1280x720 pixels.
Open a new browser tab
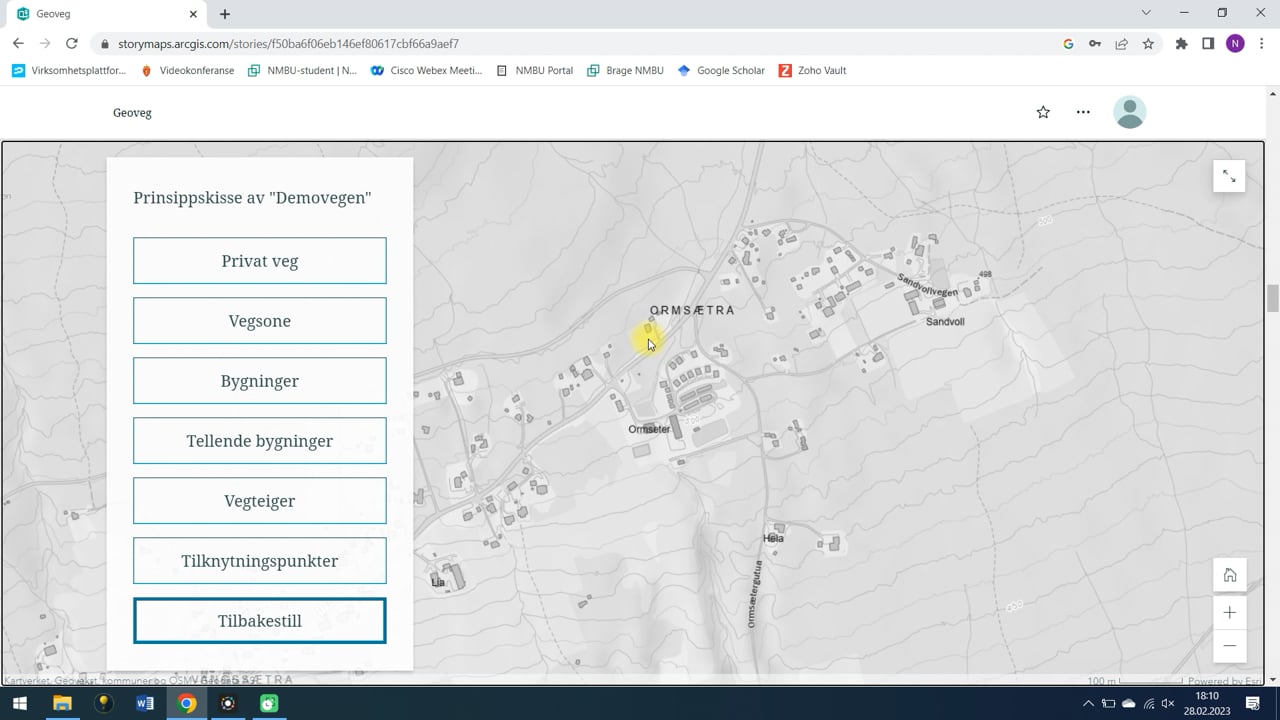(x=225, y=14)
